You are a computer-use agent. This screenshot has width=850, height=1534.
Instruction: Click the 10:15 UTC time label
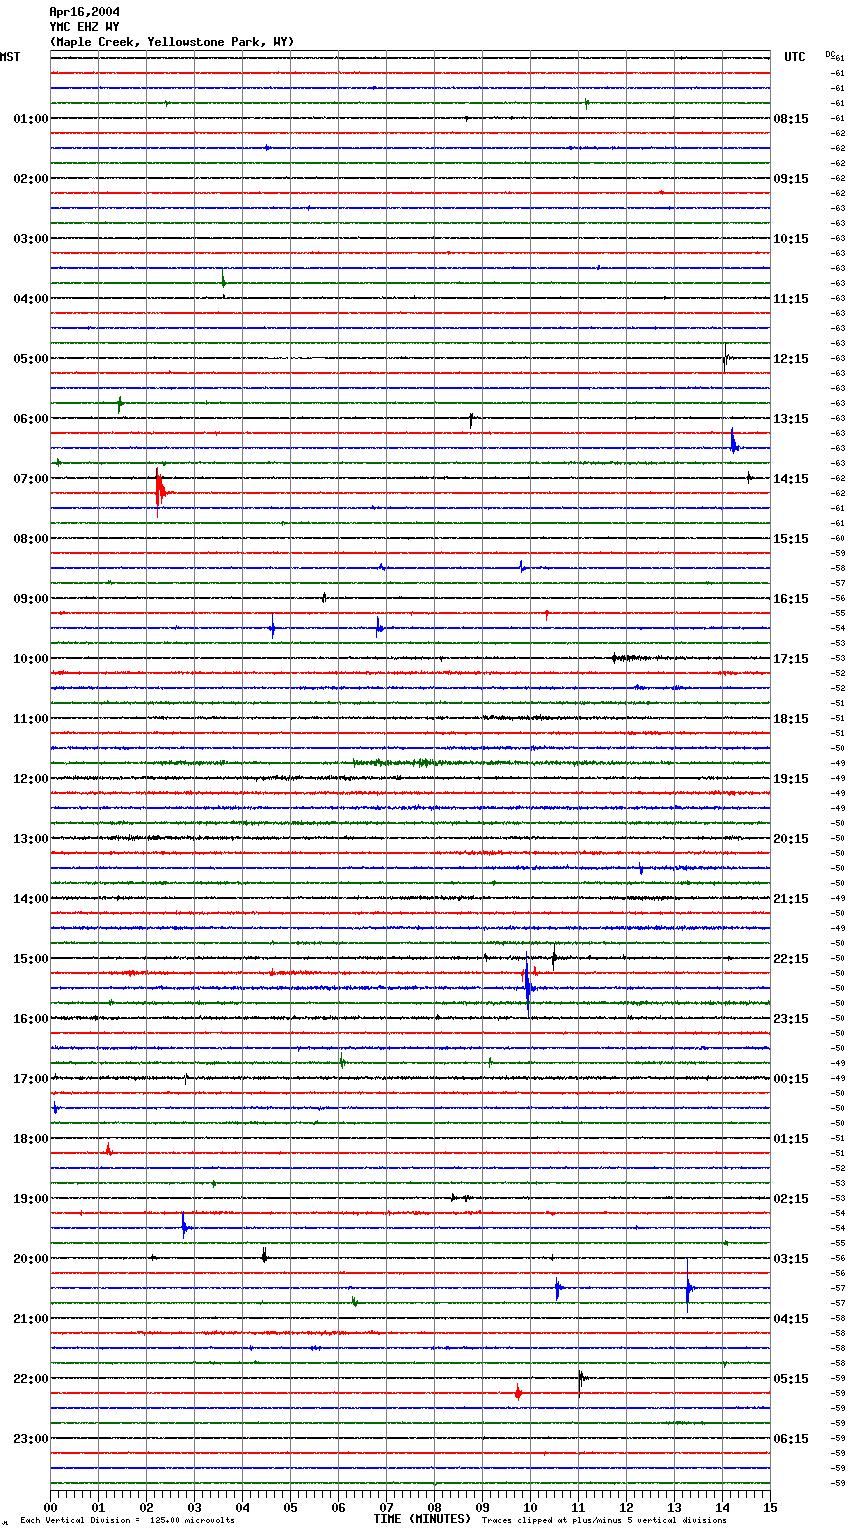(x=791, y=239)
